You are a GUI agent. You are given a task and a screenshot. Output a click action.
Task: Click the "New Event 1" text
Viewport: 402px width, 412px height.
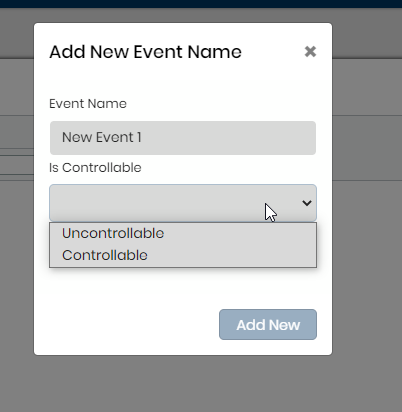102,137
